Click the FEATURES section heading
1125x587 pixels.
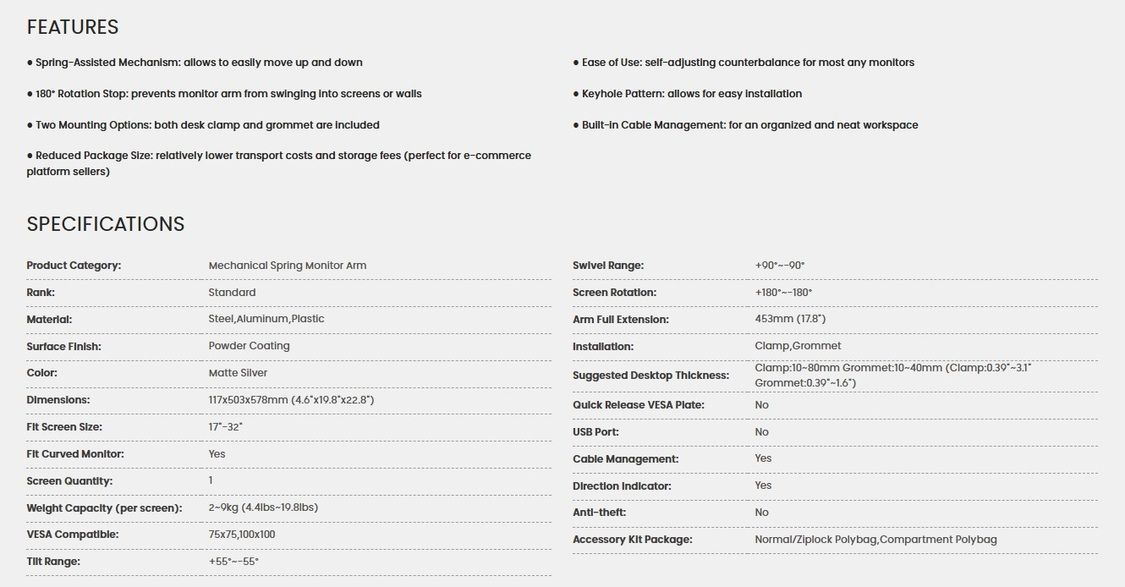pyautogui.click(x=72, y=27)
